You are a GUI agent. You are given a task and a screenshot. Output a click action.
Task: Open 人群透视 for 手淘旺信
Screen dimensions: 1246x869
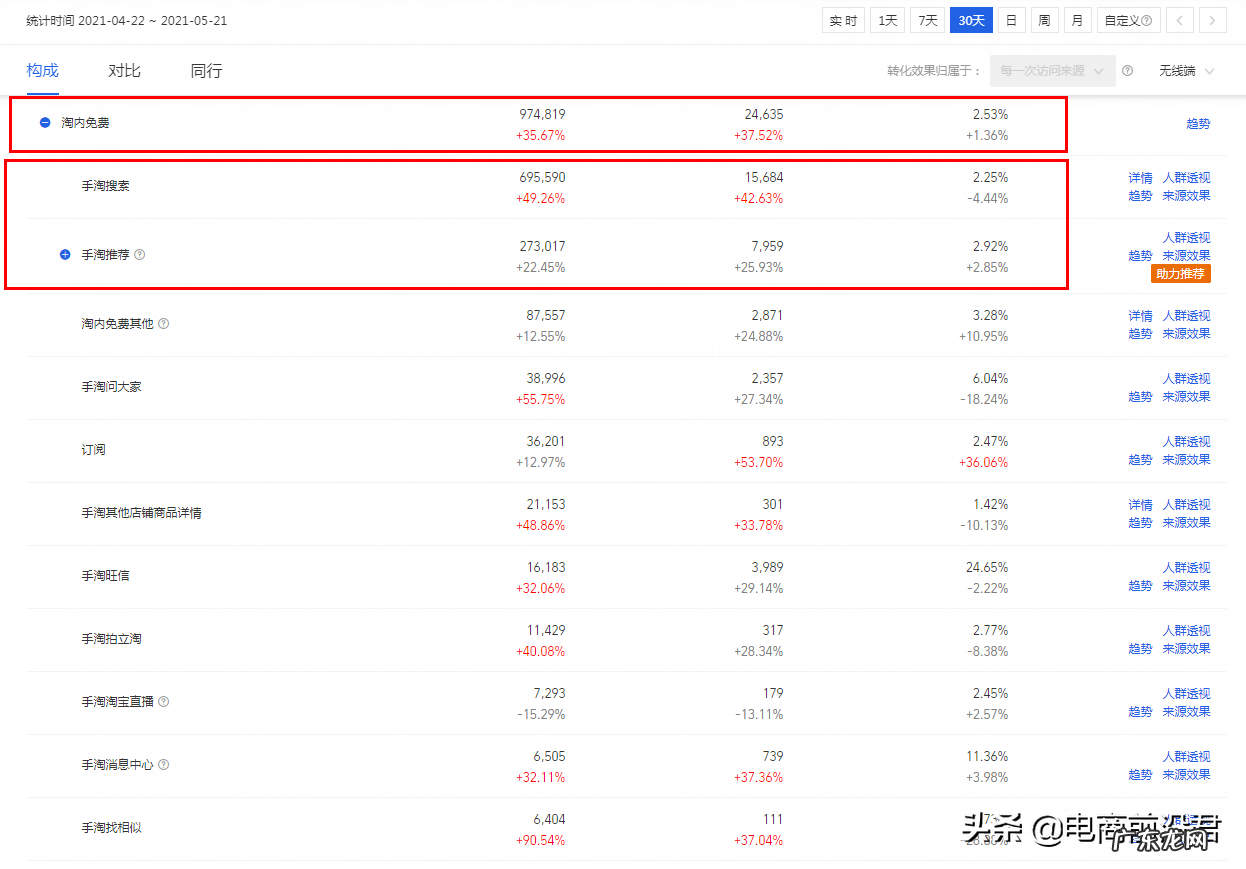(x=1186, y=567)
